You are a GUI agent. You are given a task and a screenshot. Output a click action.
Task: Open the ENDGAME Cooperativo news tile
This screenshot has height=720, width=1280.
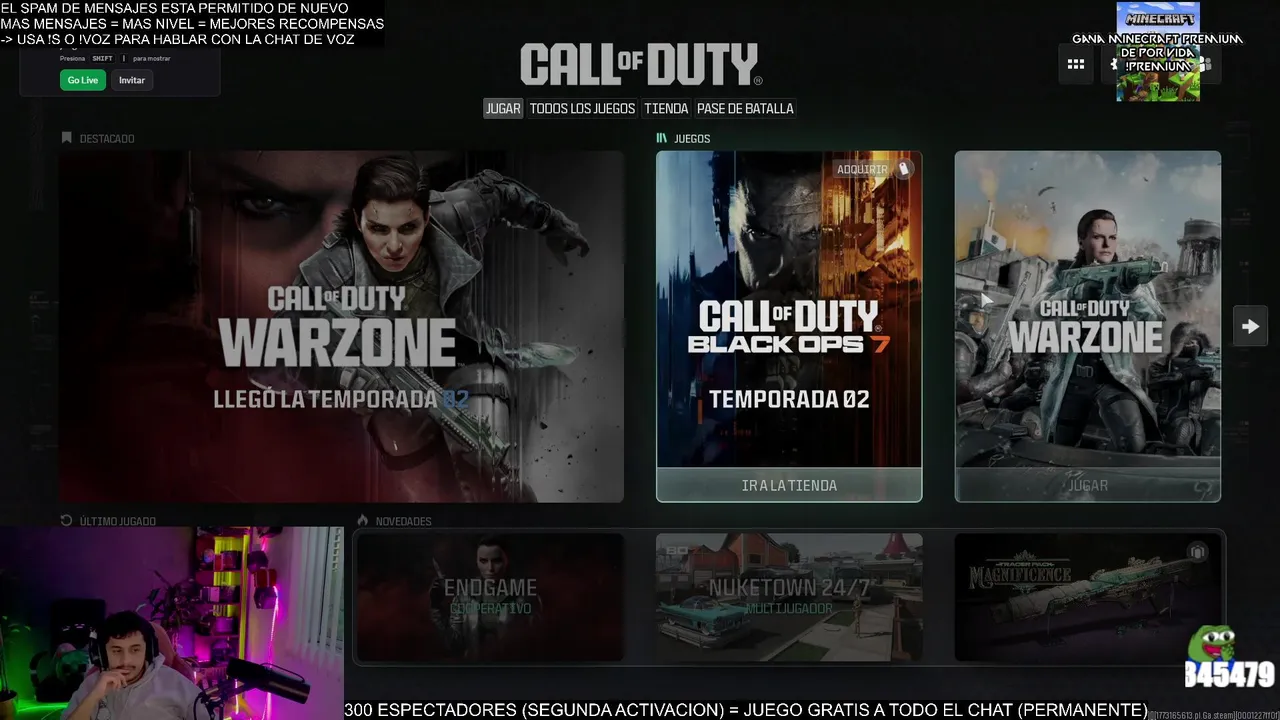(x=490, y=597)
